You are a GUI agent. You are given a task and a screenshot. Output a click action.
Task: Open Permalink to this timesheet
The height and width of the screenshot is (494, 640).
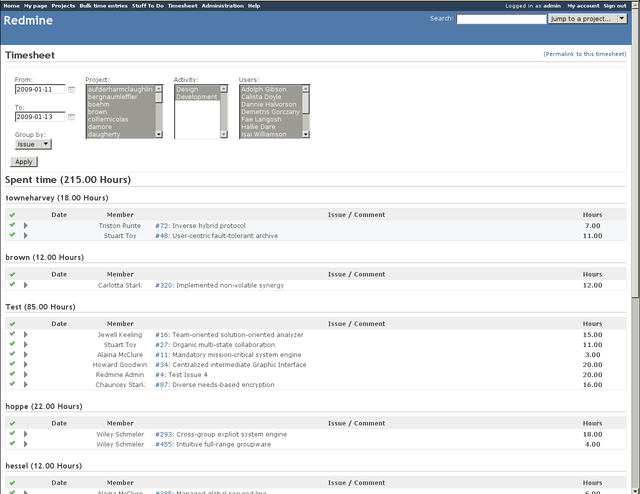[x=584, y=54]
